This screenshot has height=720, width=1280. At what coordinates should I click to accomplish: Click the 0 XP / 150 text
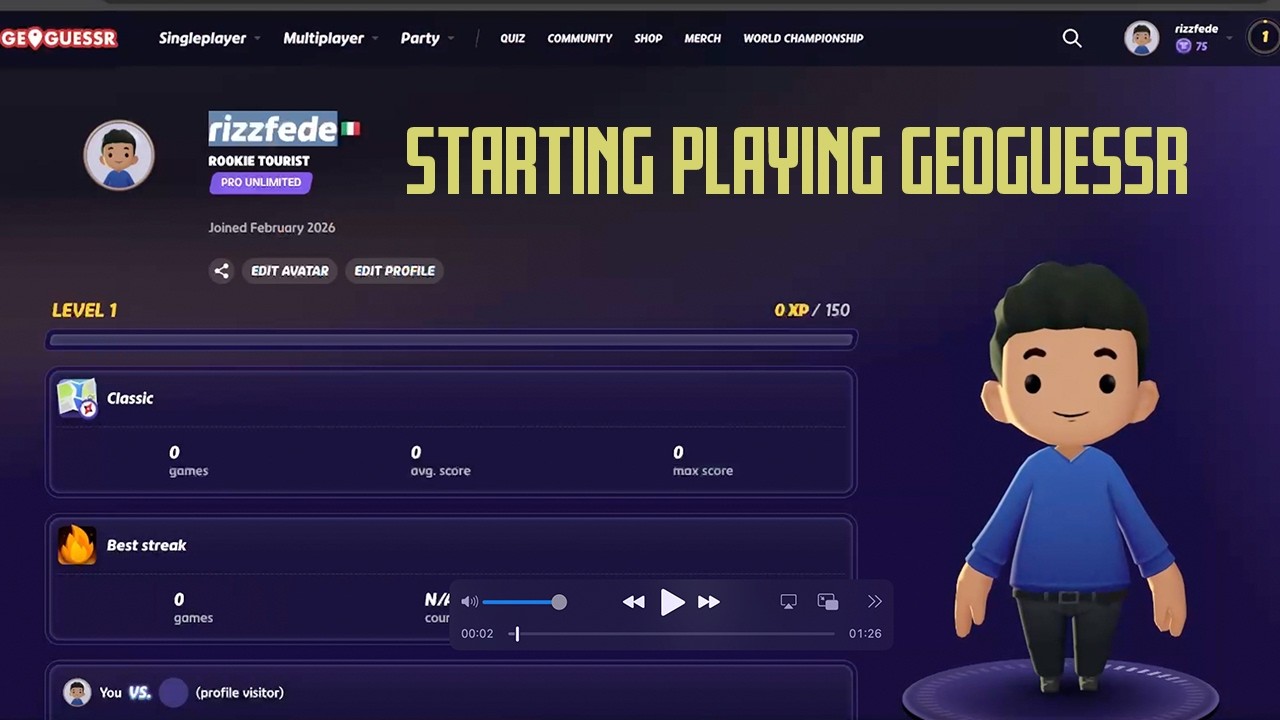click(x=812, y=310)
